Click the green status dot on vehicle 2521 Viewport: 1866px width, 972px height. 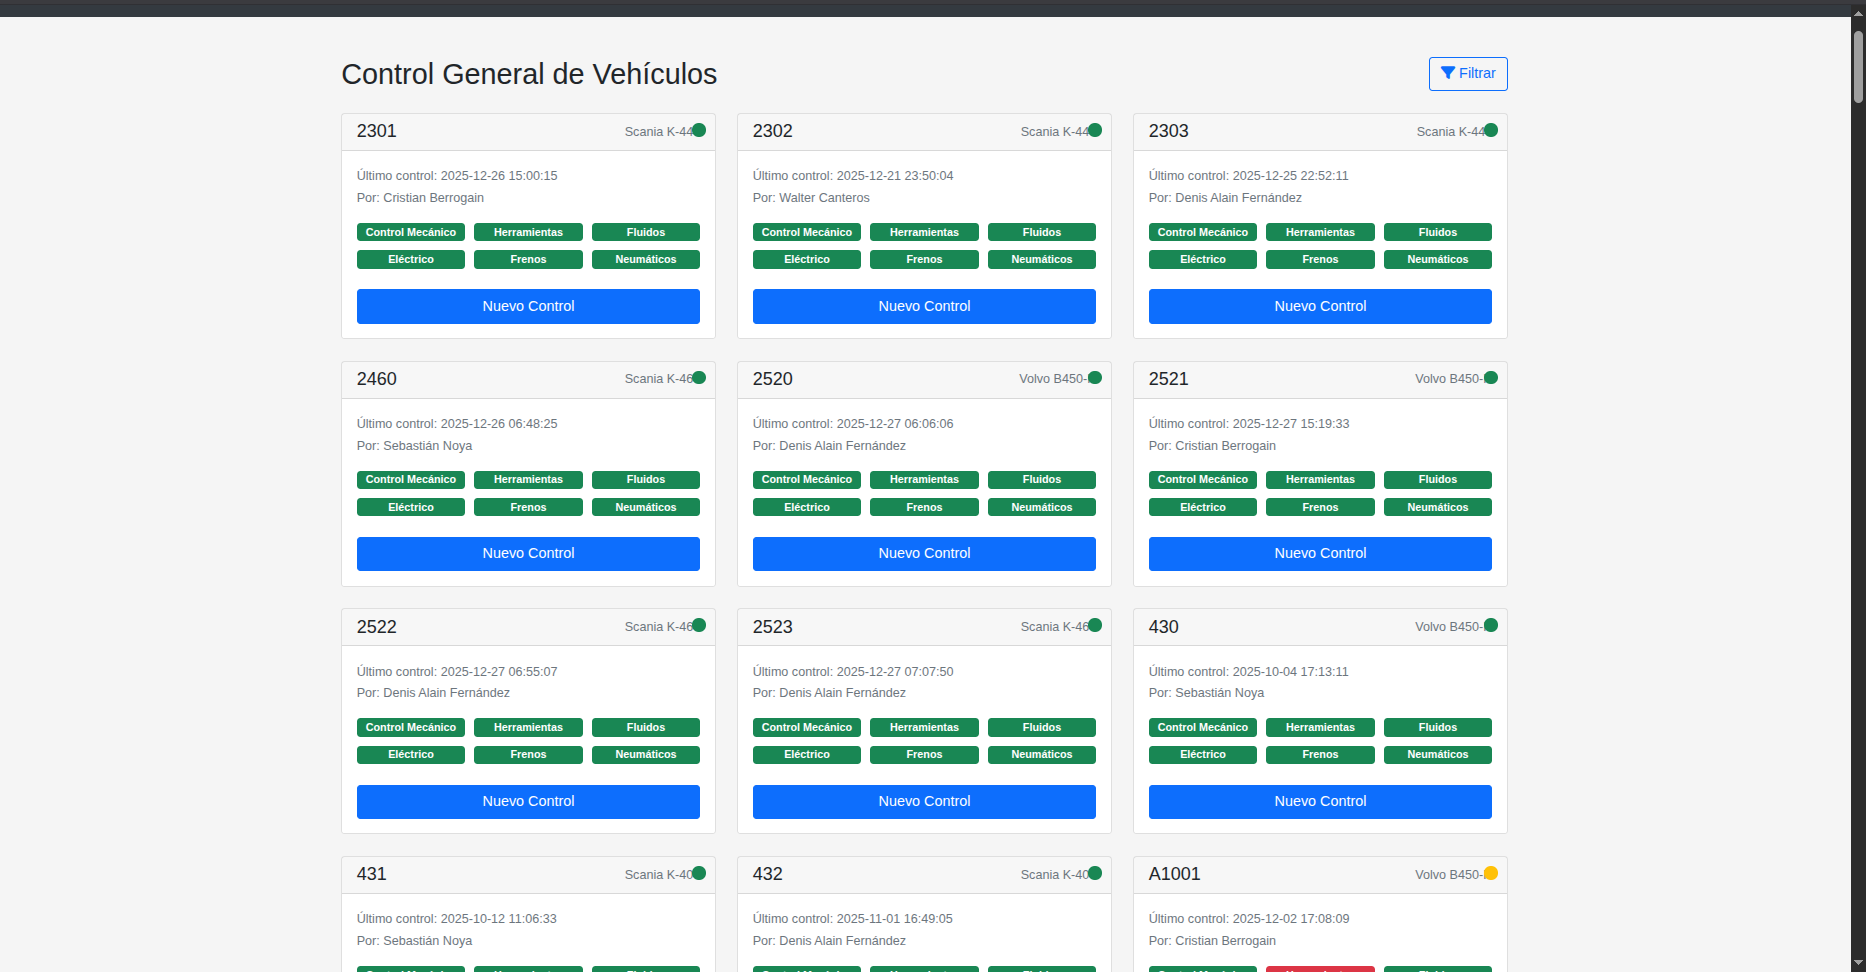(x=1491, y=378)
